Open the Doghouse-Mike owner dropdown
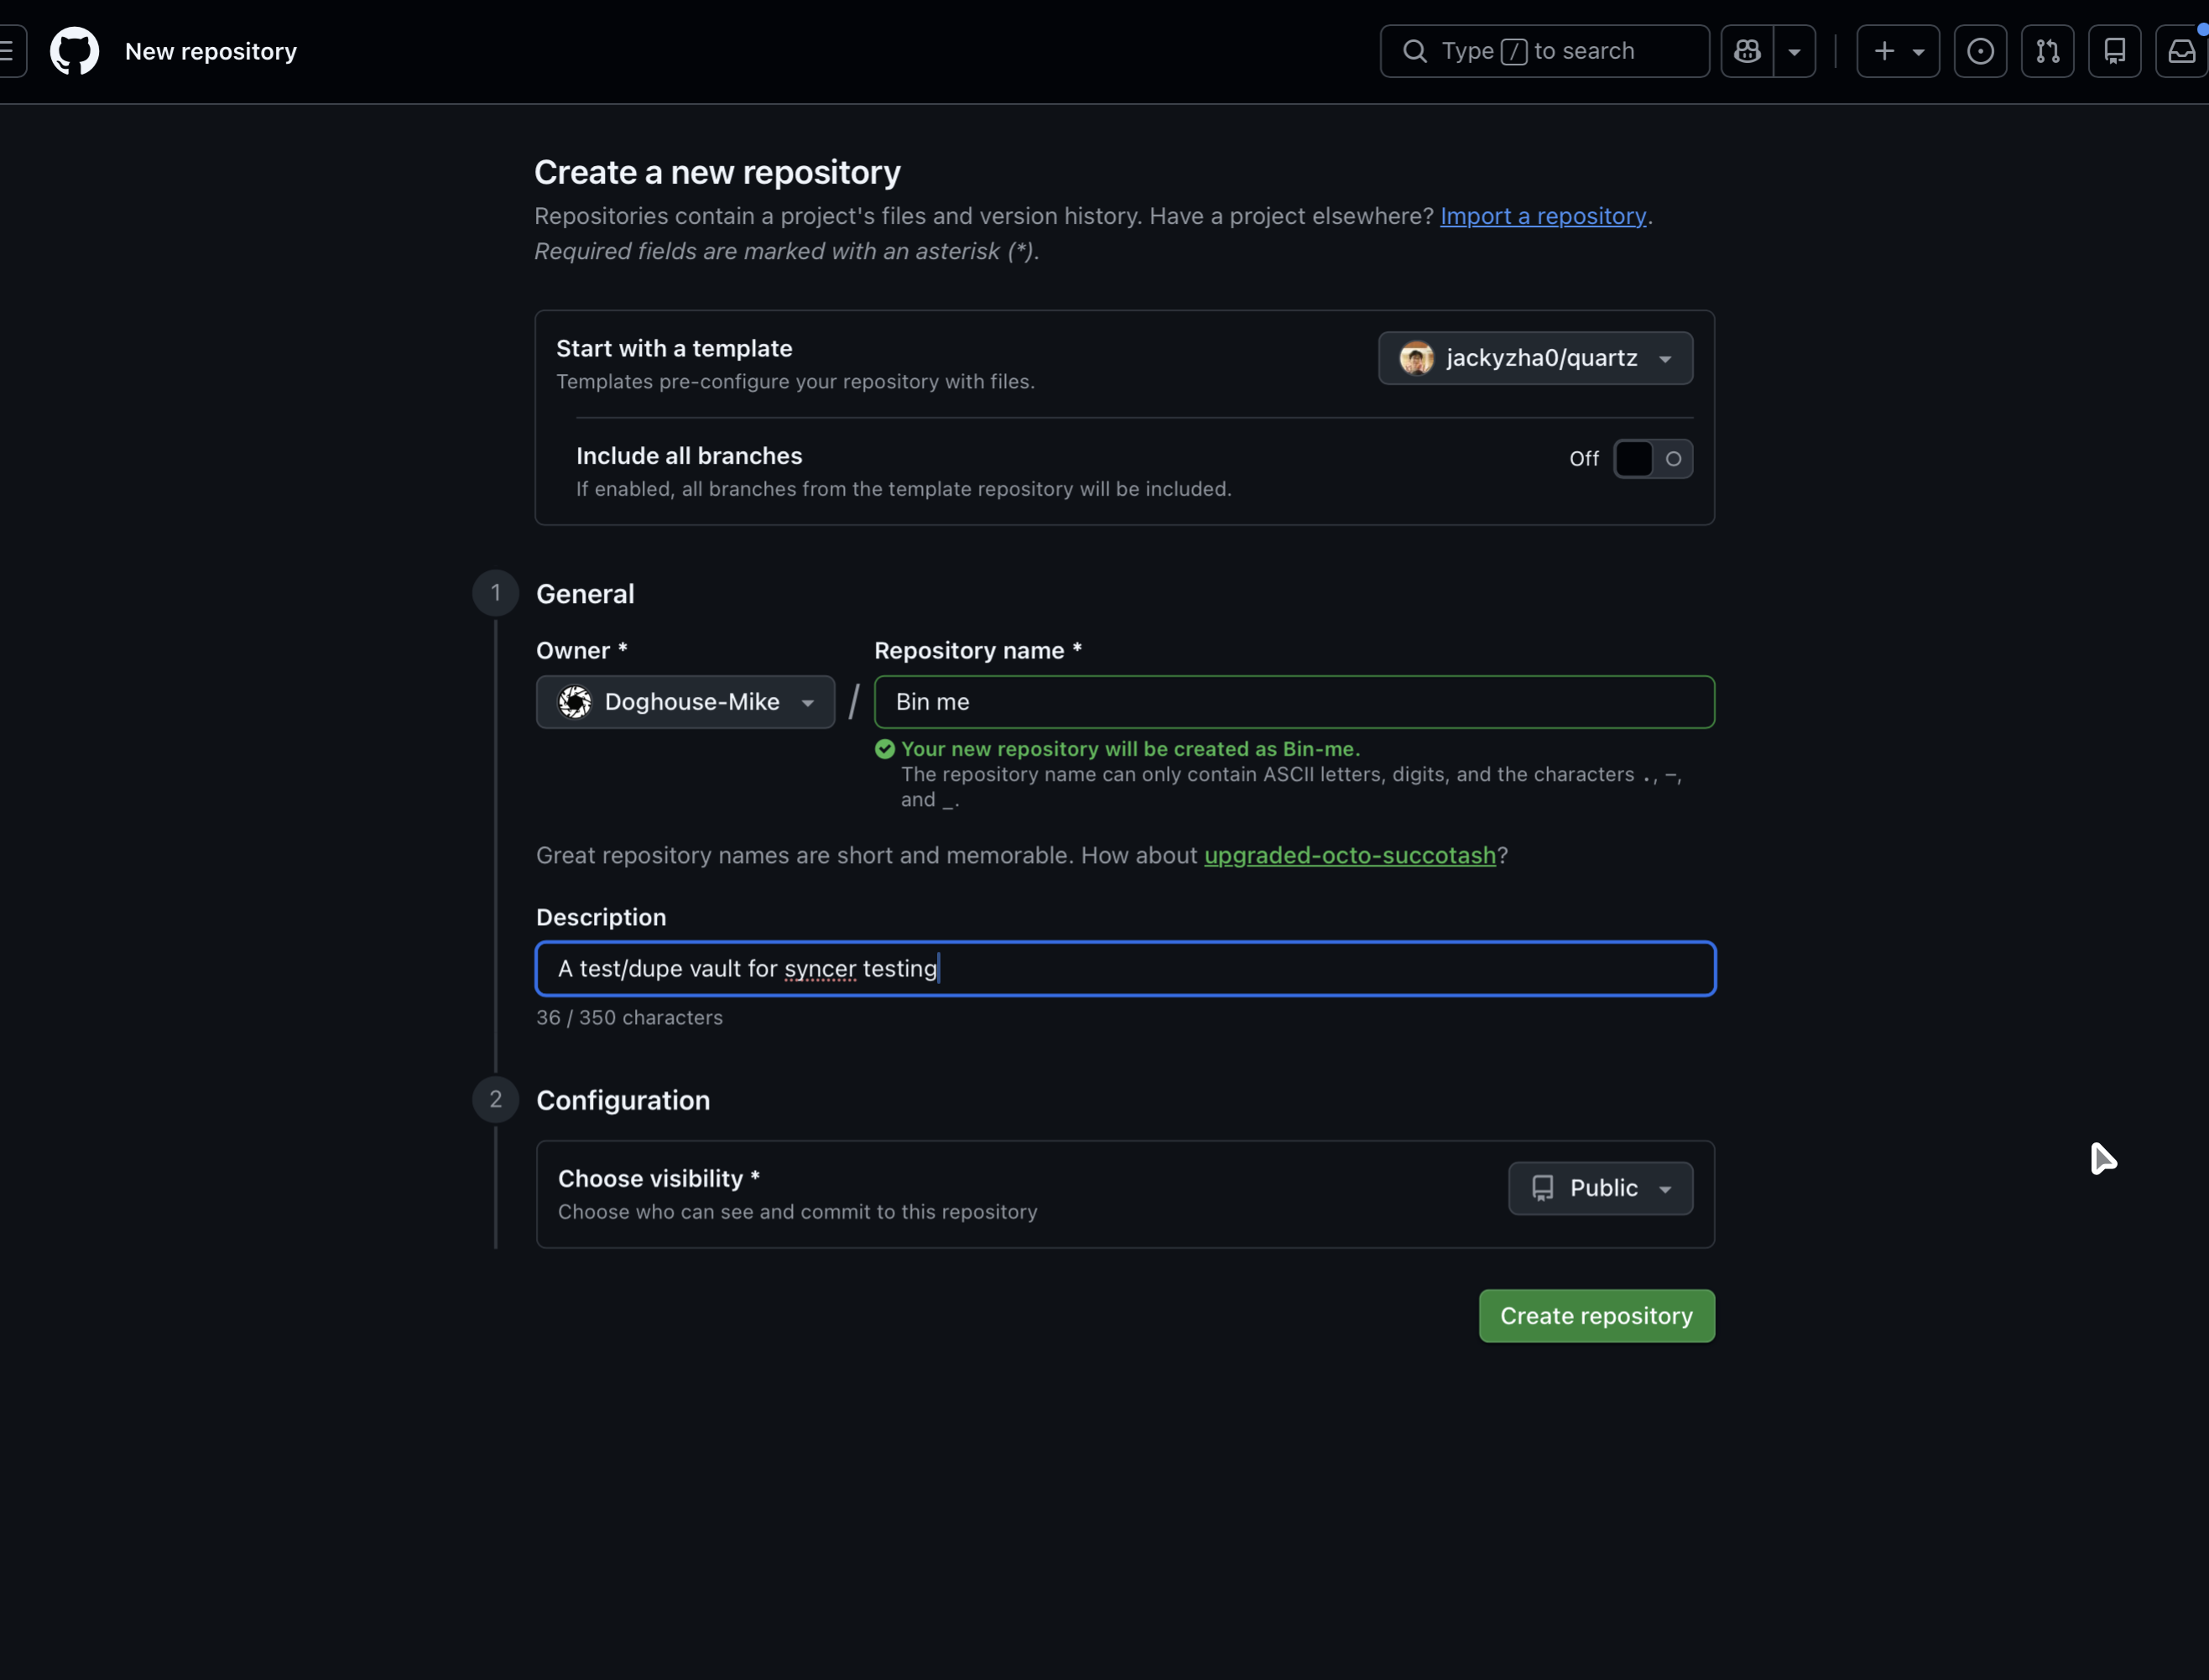This screenshot has width=2209, height=1680. [x=685, y=702]
